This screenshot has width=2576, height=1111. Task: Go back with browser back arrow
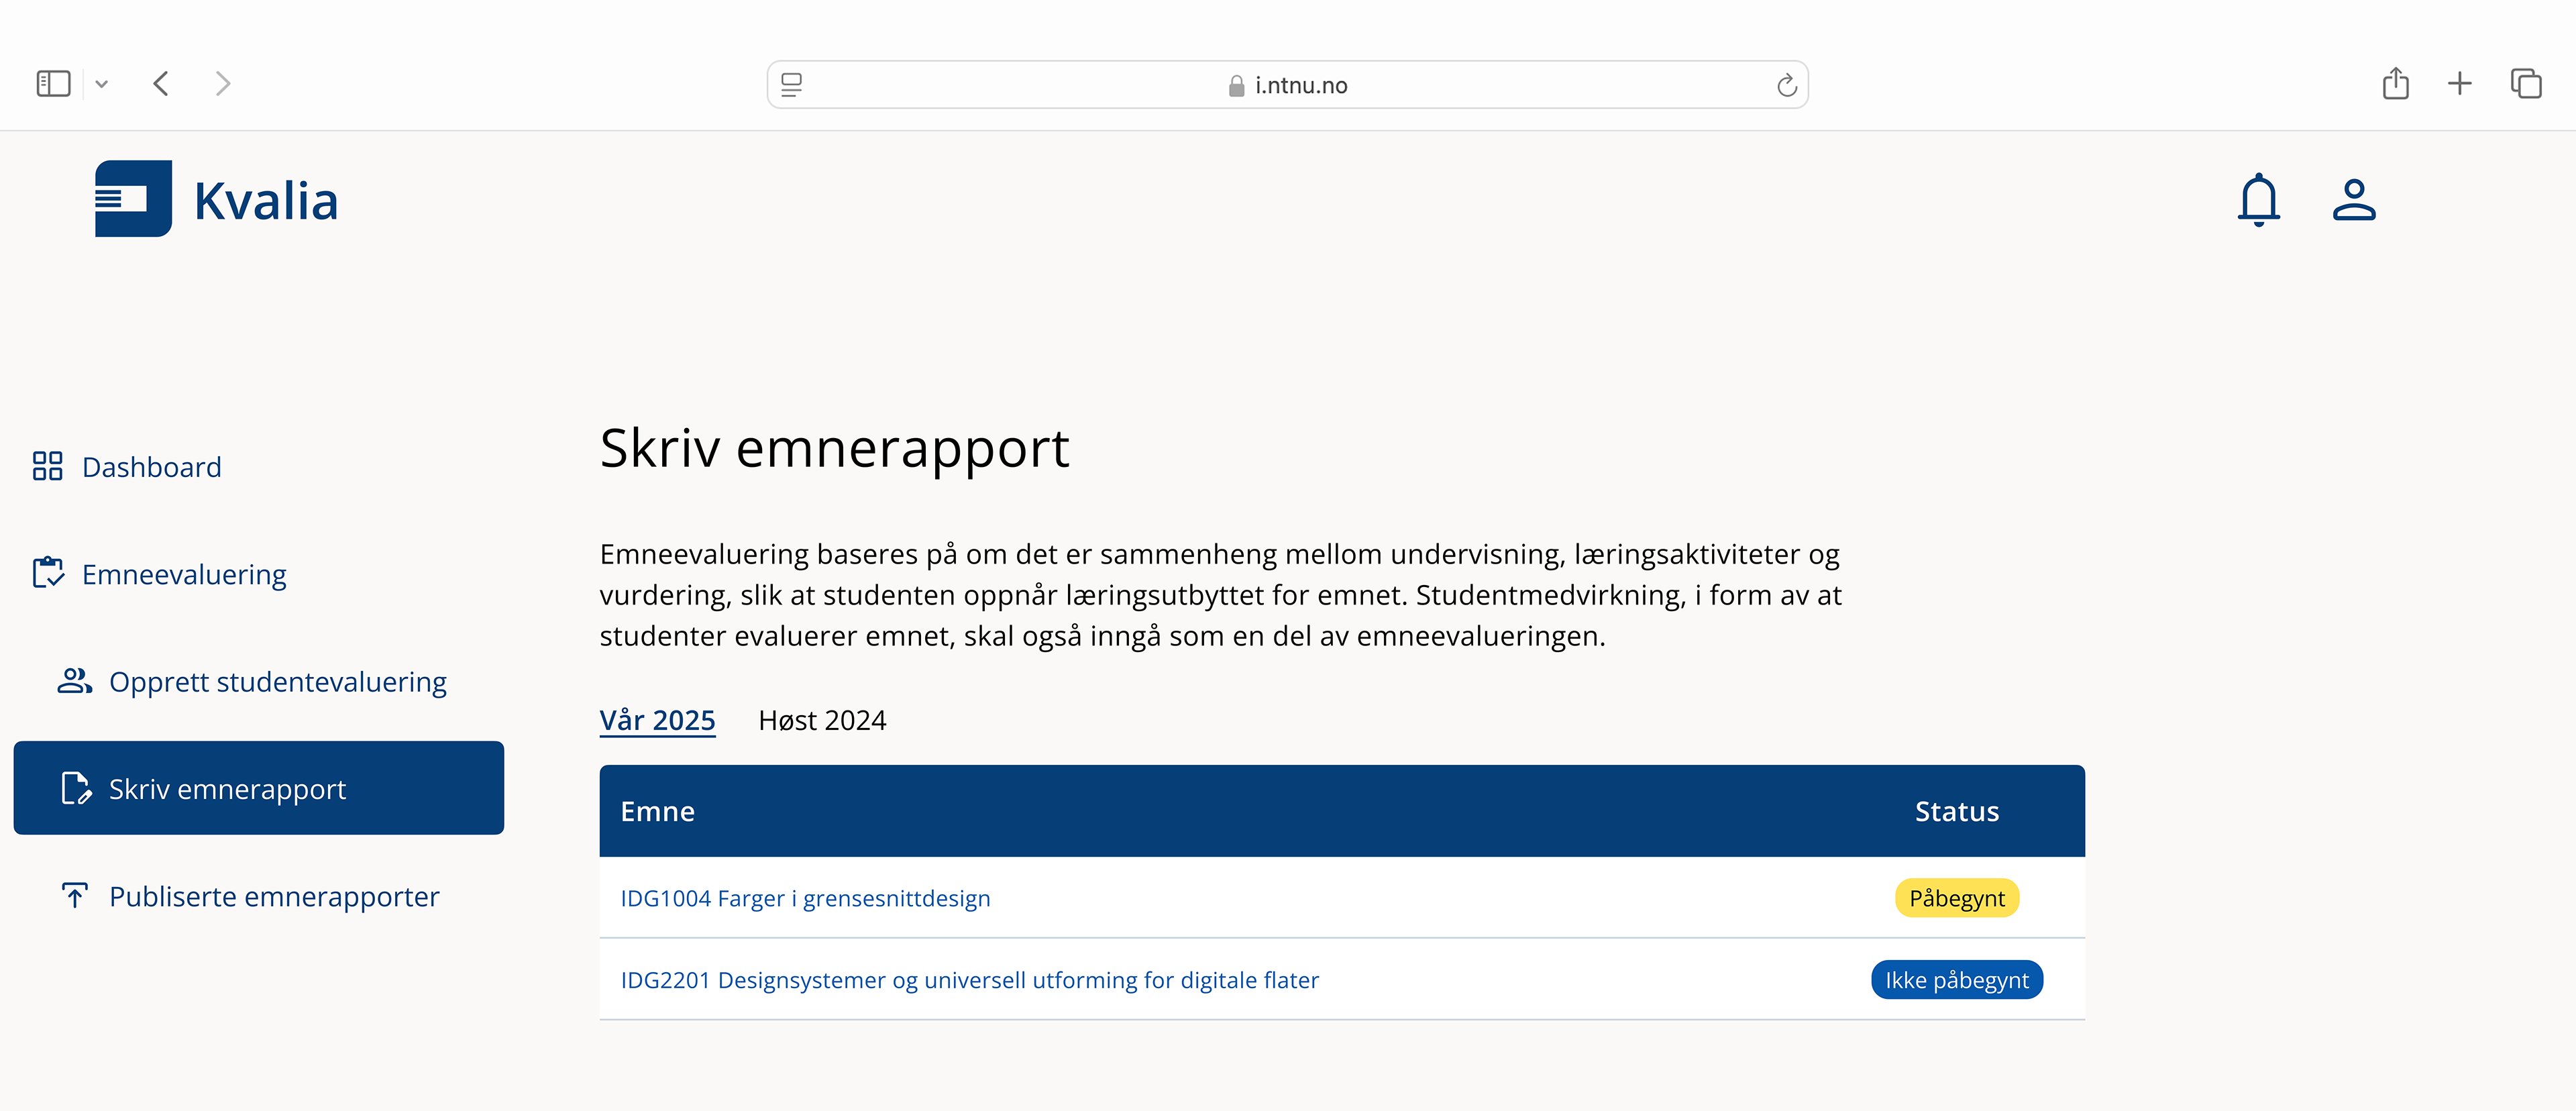(161, 84)
